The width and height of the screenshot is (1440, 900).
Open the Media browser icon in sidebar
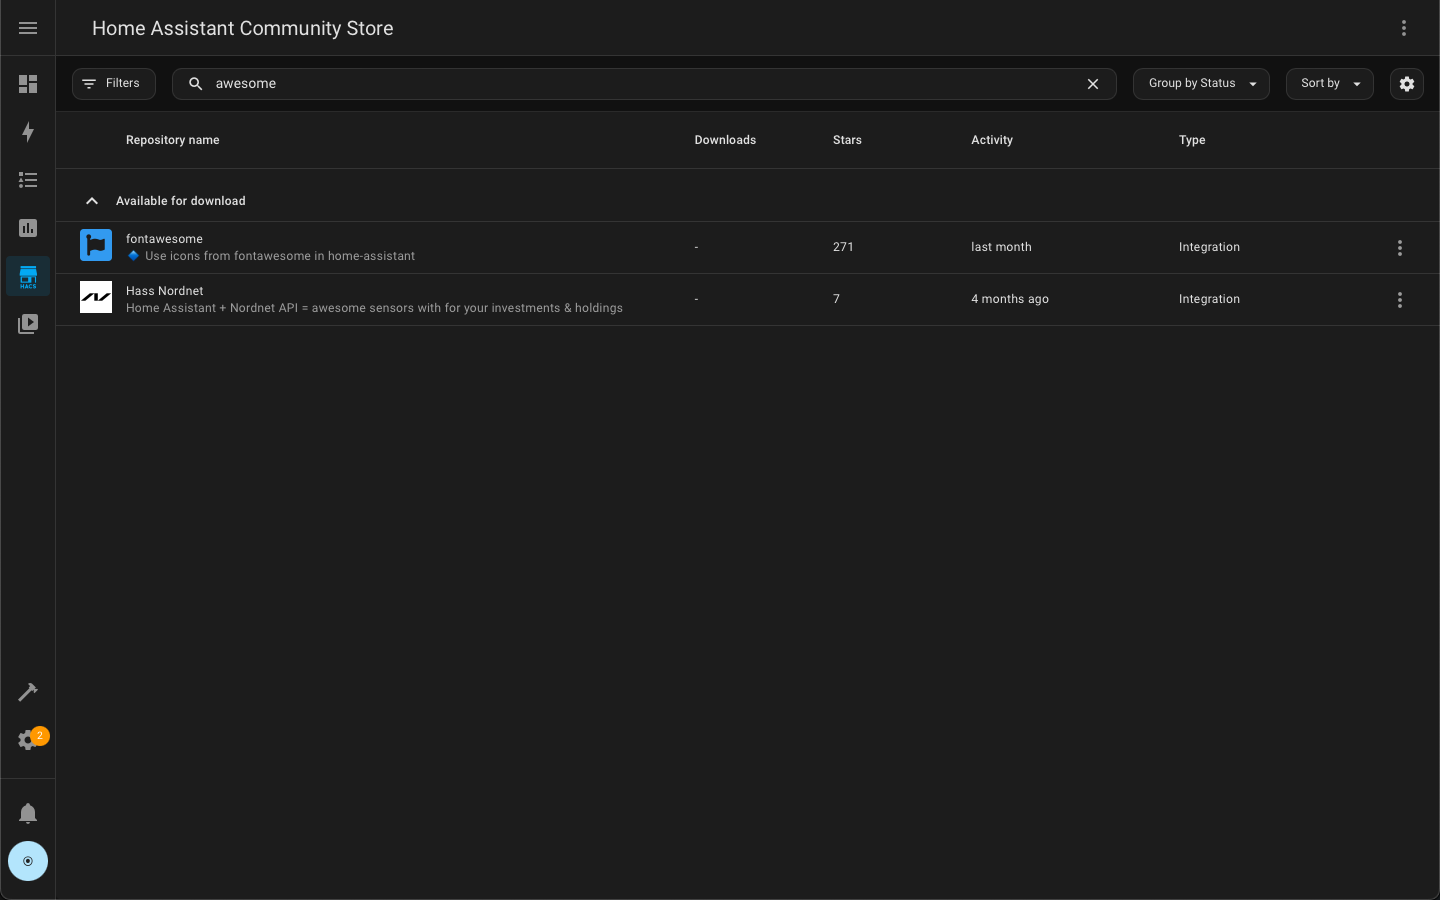click(x=28, y=324)
